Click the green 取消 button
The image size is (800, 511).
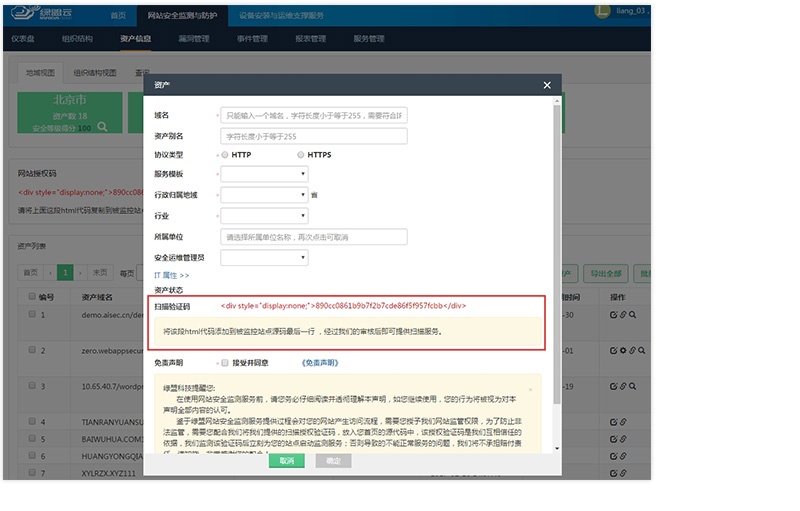(x=286, y=461)
